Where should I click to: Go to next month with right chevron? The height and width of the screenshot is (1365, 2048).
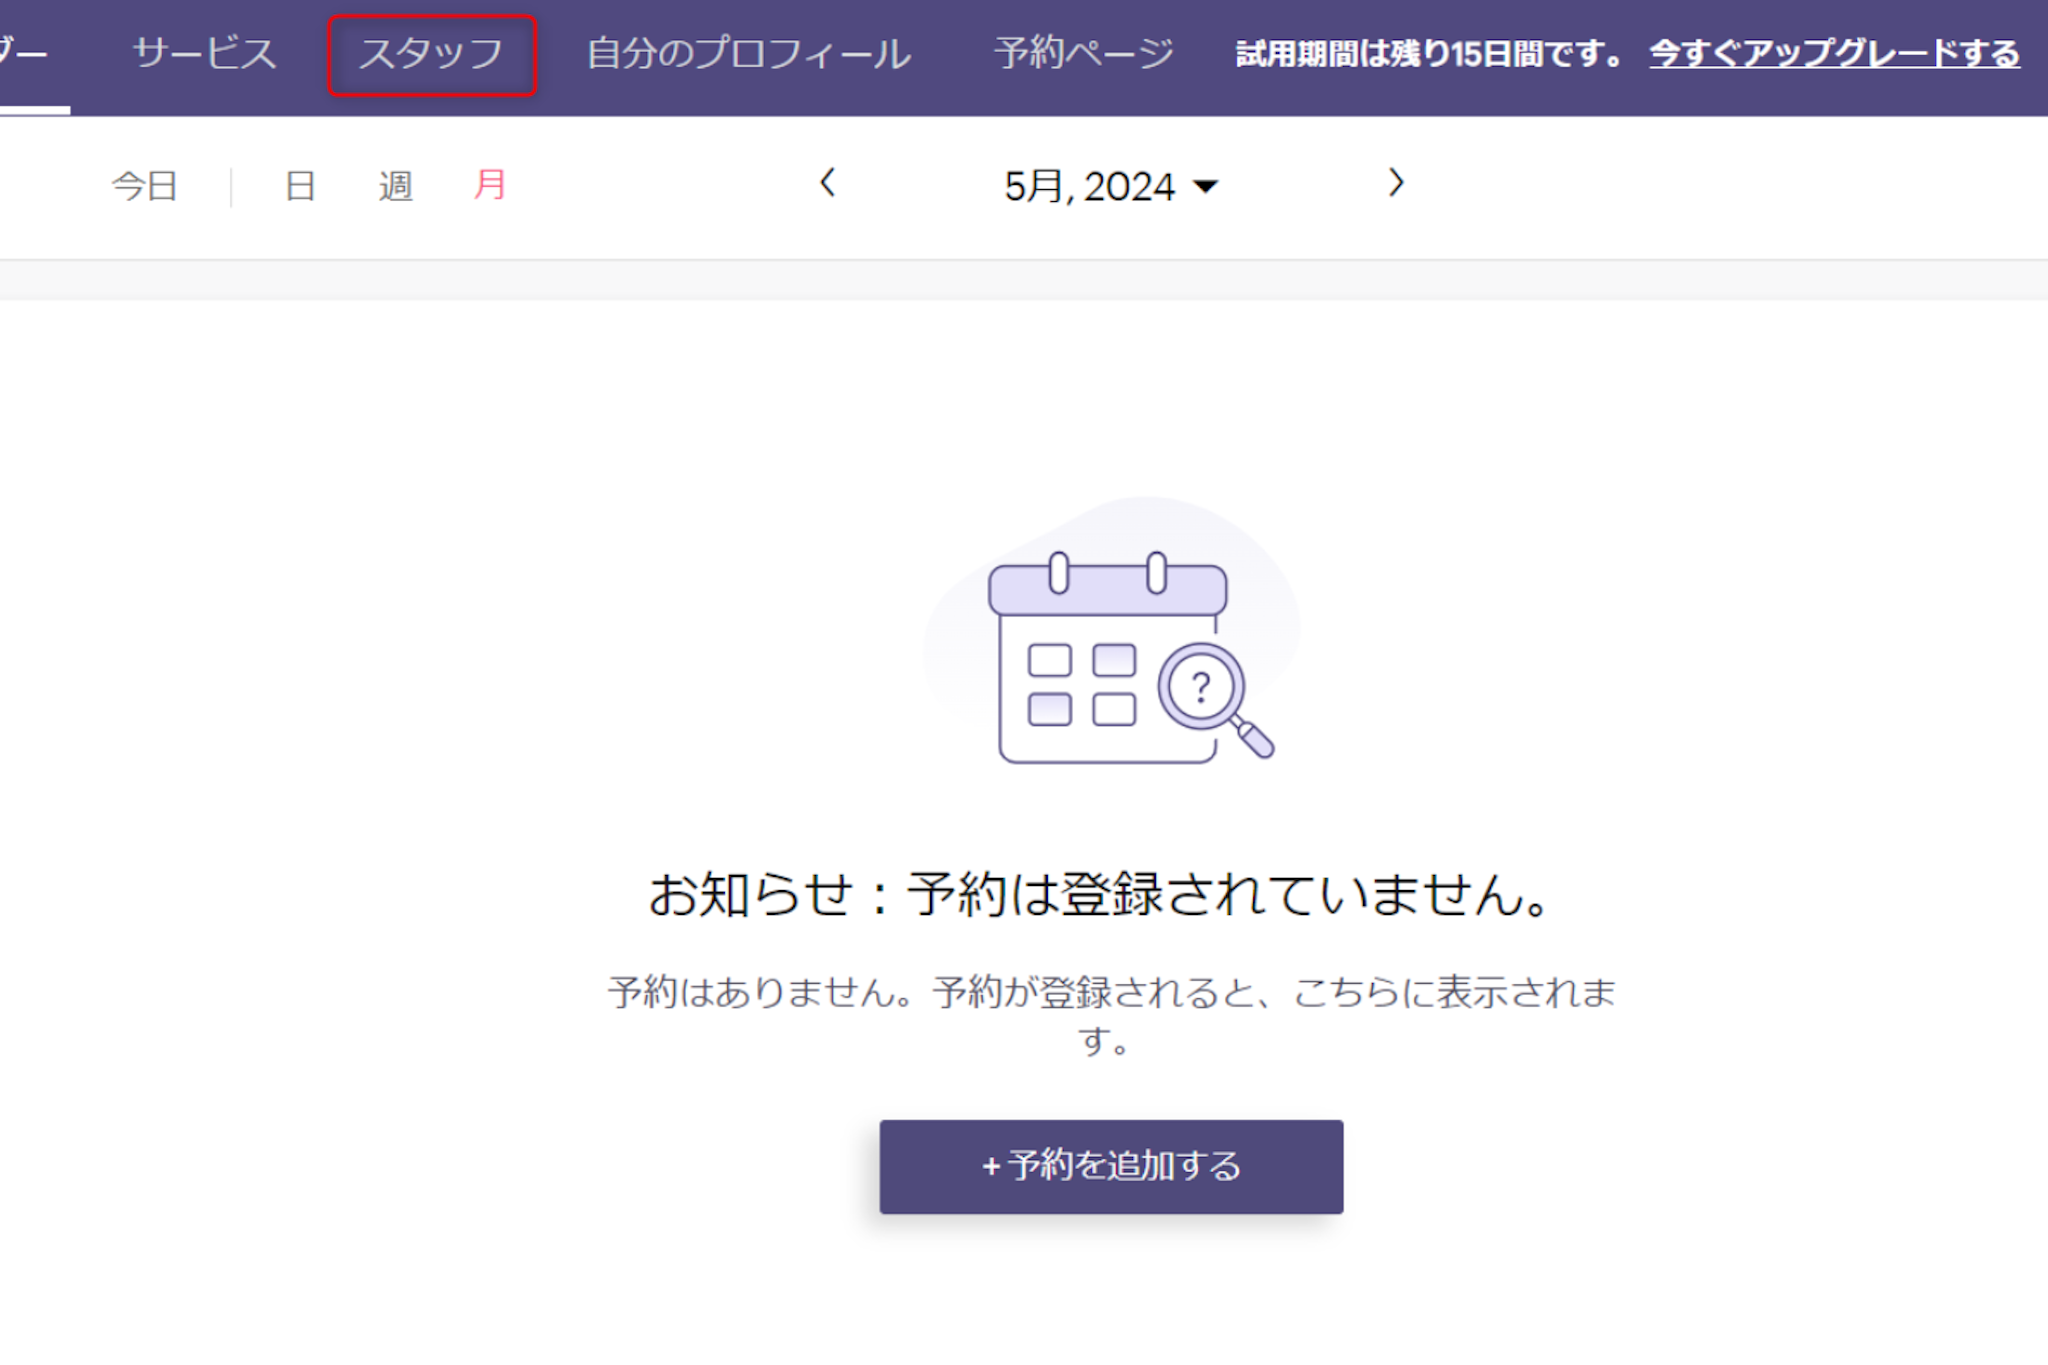[x=1396, y=183]
